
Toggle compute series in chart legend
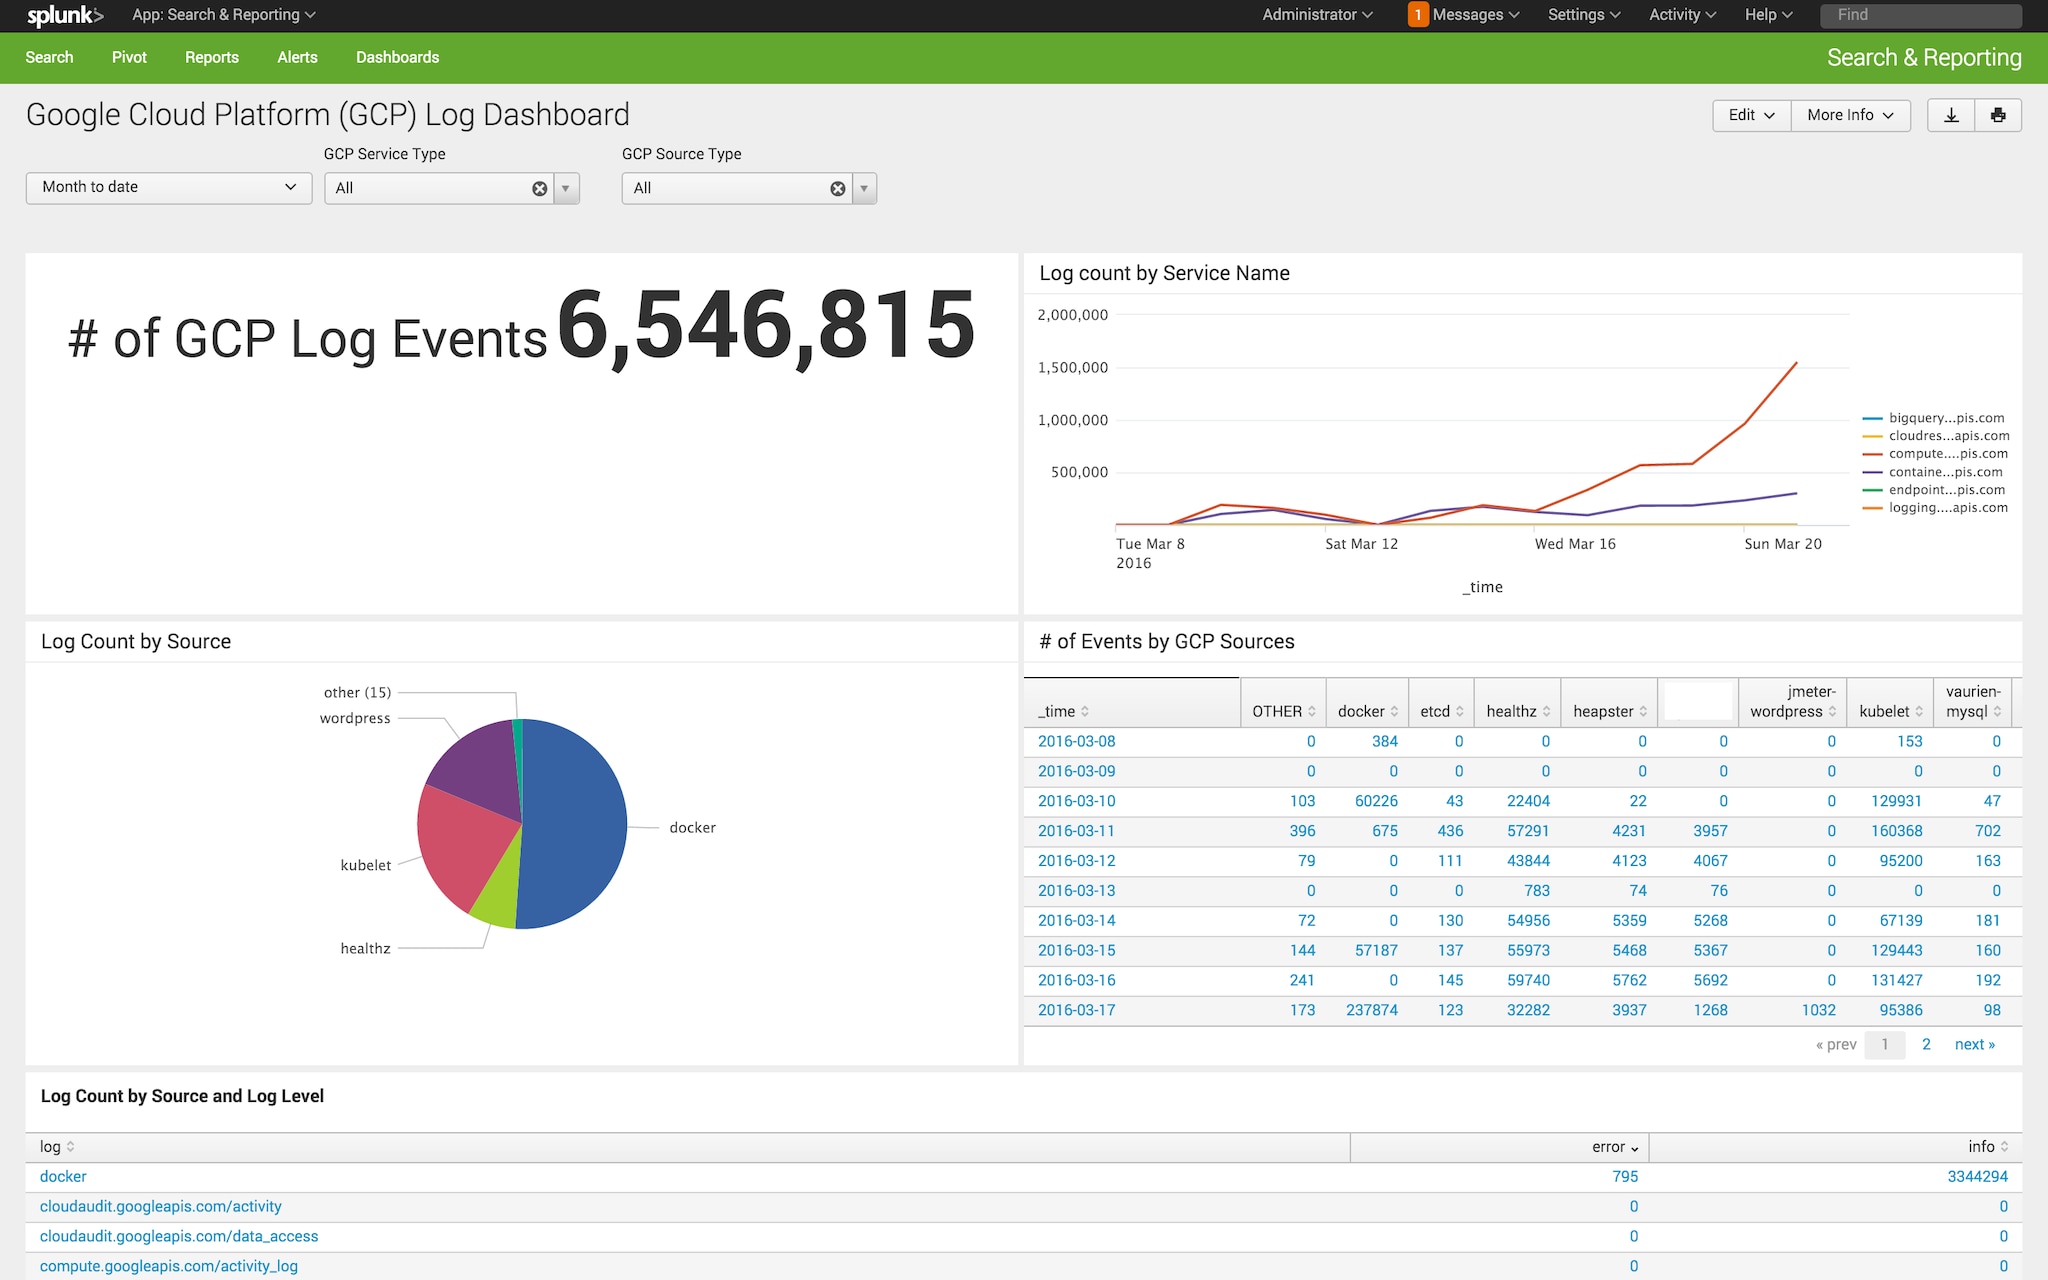1945,454
